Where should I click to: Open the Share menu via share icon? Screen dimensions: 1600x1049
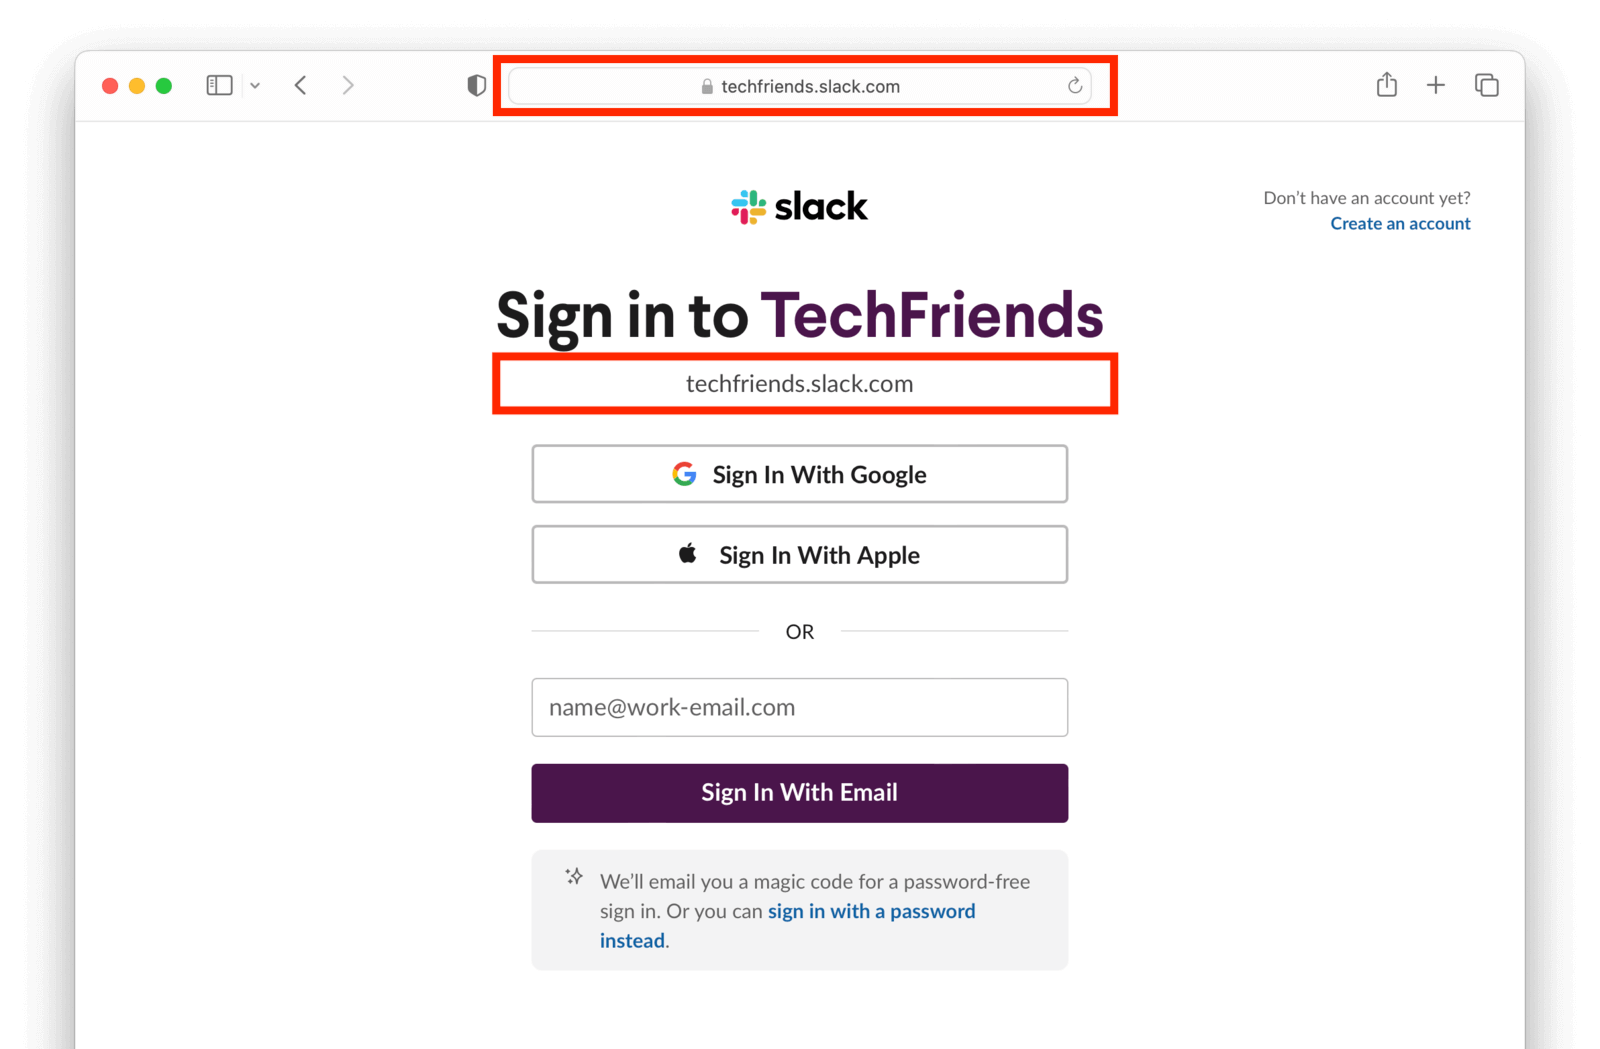click(1386, 85)
